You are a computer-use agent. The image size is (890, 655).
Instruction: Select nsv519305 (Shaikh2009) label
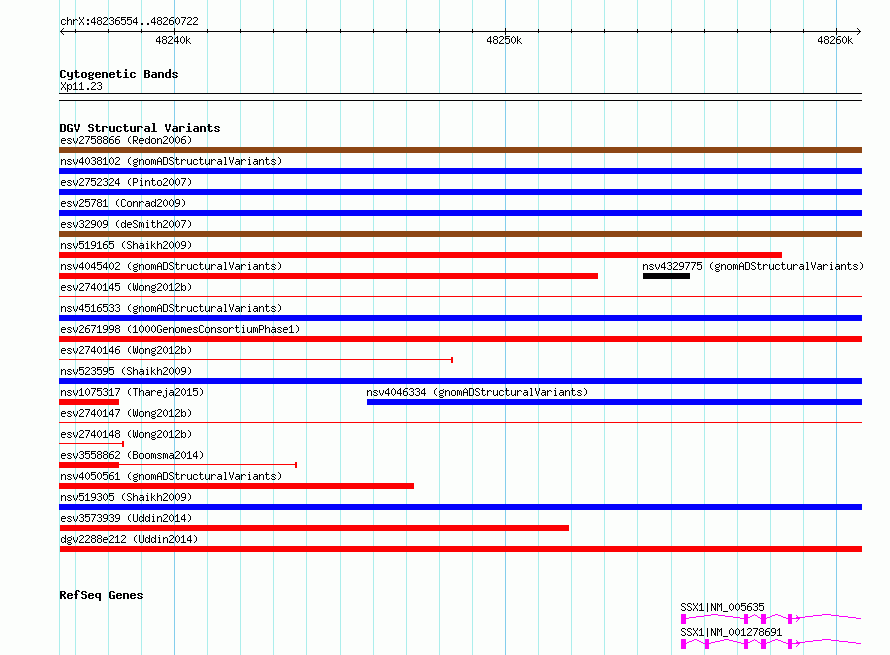[x=126, y=497]
